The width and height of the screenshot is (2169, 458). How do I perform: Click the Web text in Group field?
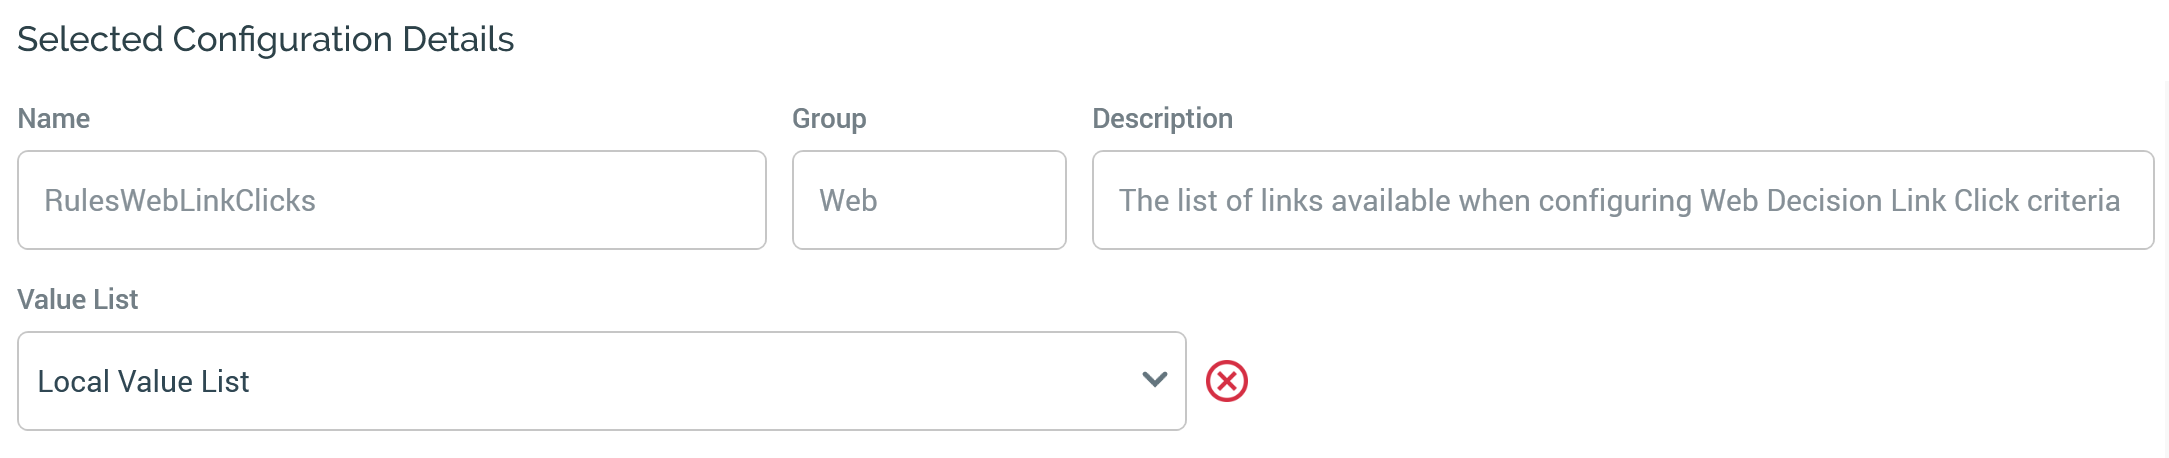click(x=848, y=201)
